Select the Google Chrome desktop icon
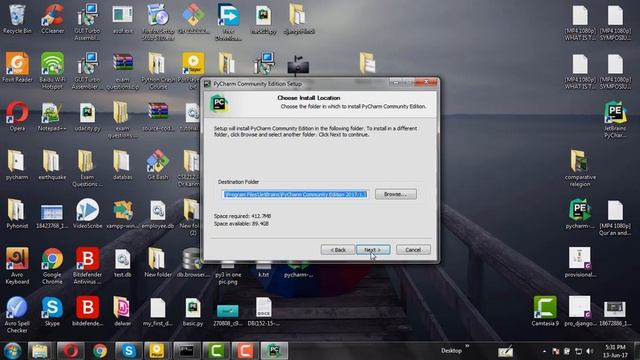This screenshot has height=360, width=640. pyautogui.click(x=52, y=266)
